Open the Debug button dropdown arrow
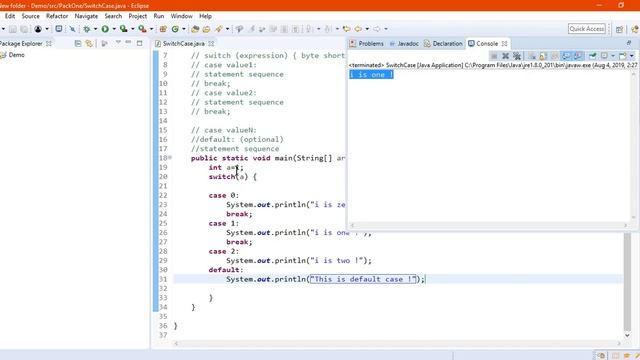This screenshot has height=360, width=640. coord(95,29)
